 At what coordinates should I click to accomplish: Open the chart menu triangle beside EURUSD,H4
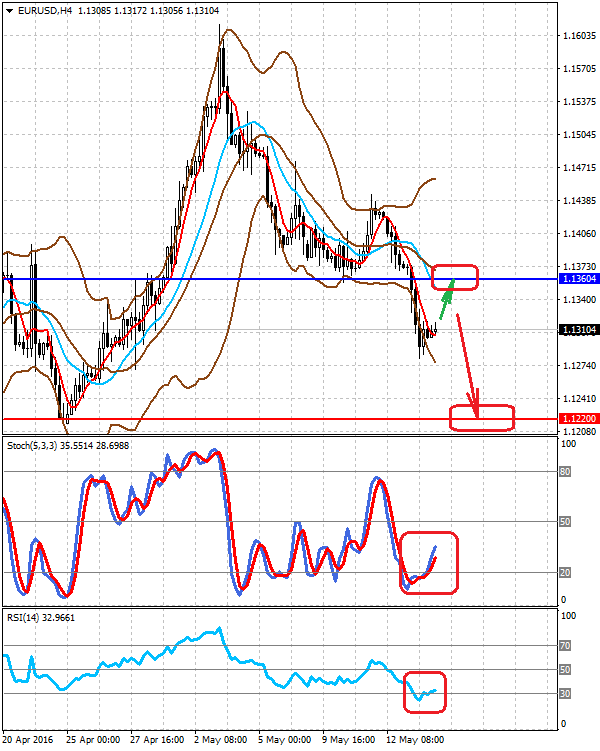[10, 11]
